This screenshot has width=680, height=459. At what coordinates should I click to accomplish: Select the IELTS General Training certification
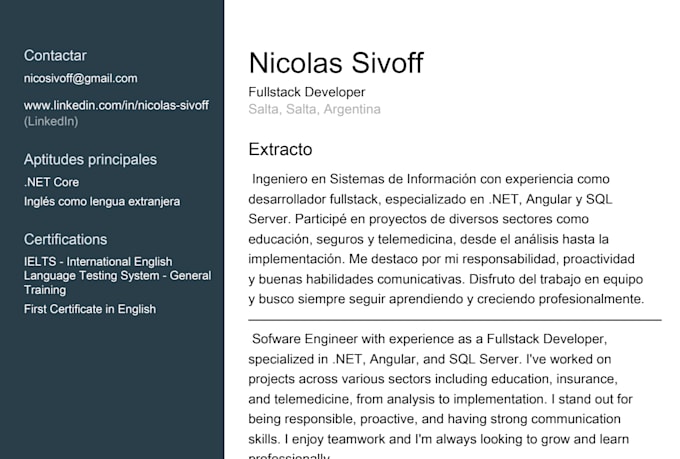[118, 275]
